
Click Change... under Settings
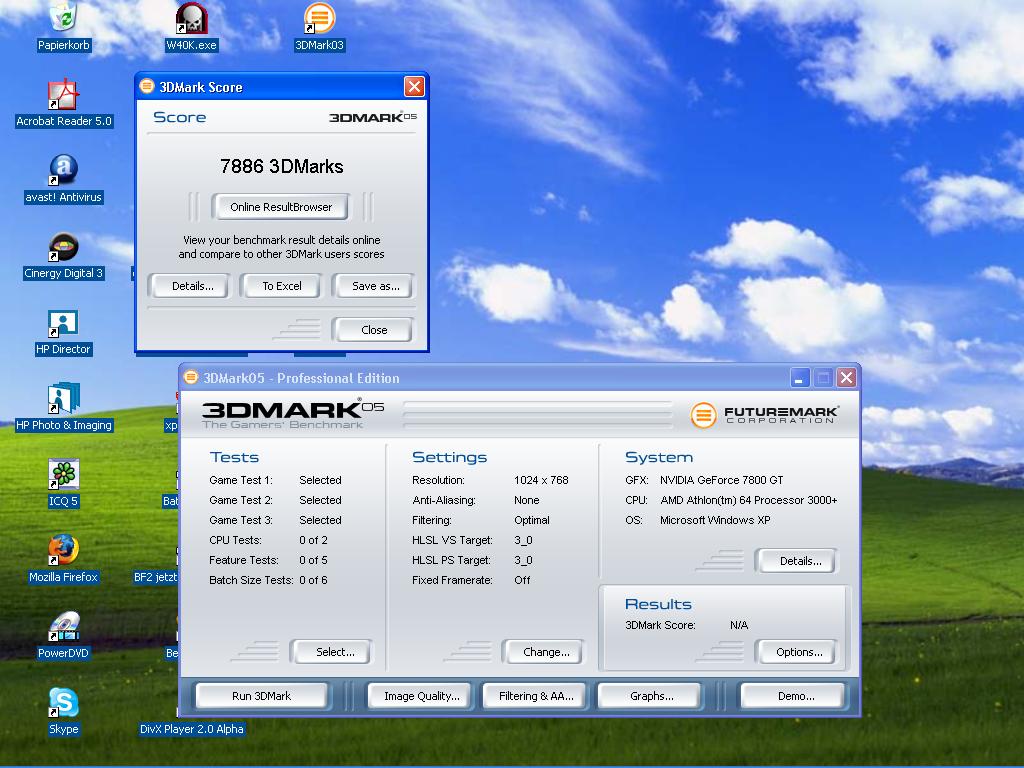click(x=545, y=652)
